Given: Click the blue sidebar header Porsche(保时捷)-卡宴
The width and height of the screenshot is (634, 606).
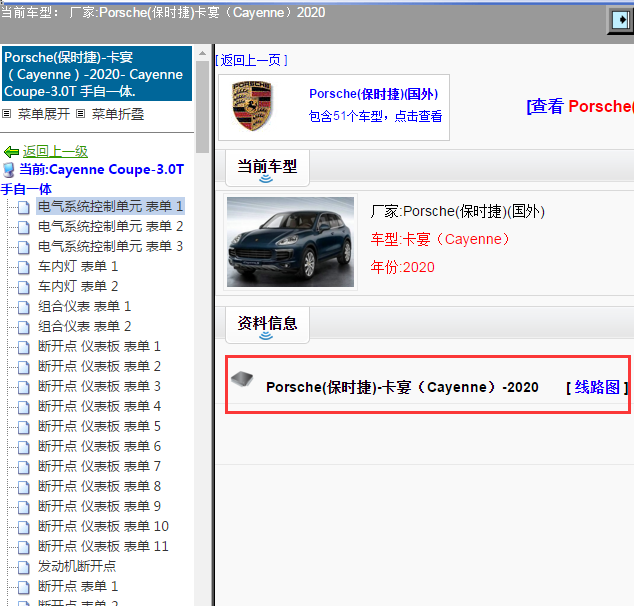Looking at the screenshot, I should click(97, 74).
